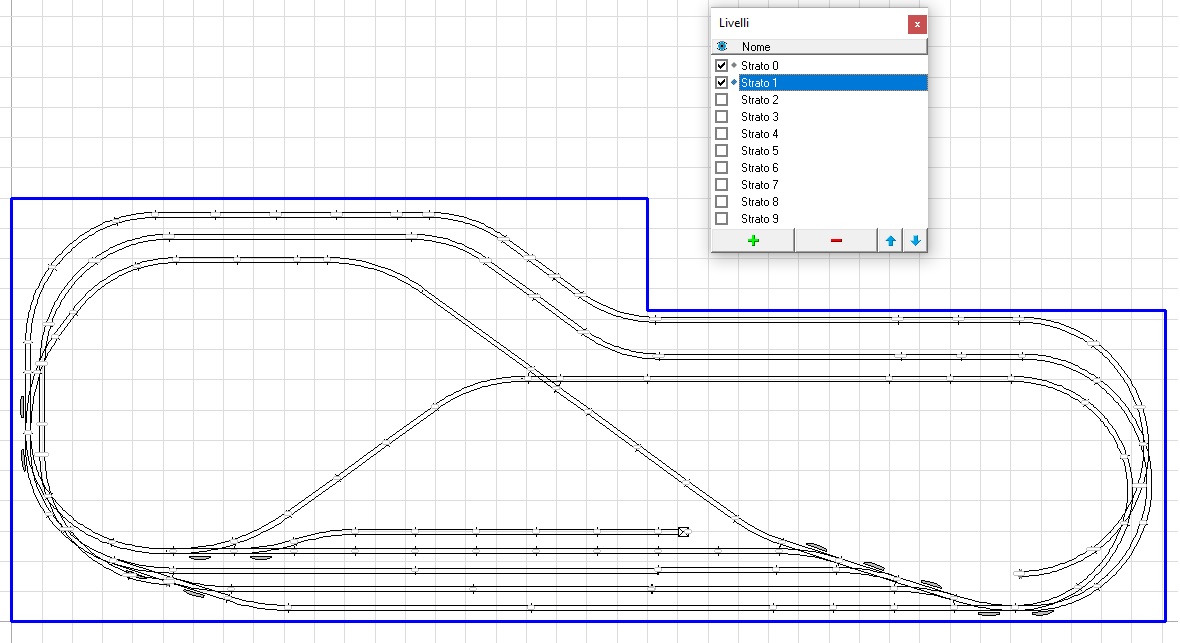Tick the Strato 3 checkbox
This screenshot has width=1180, height=643.
pos(722,117)
